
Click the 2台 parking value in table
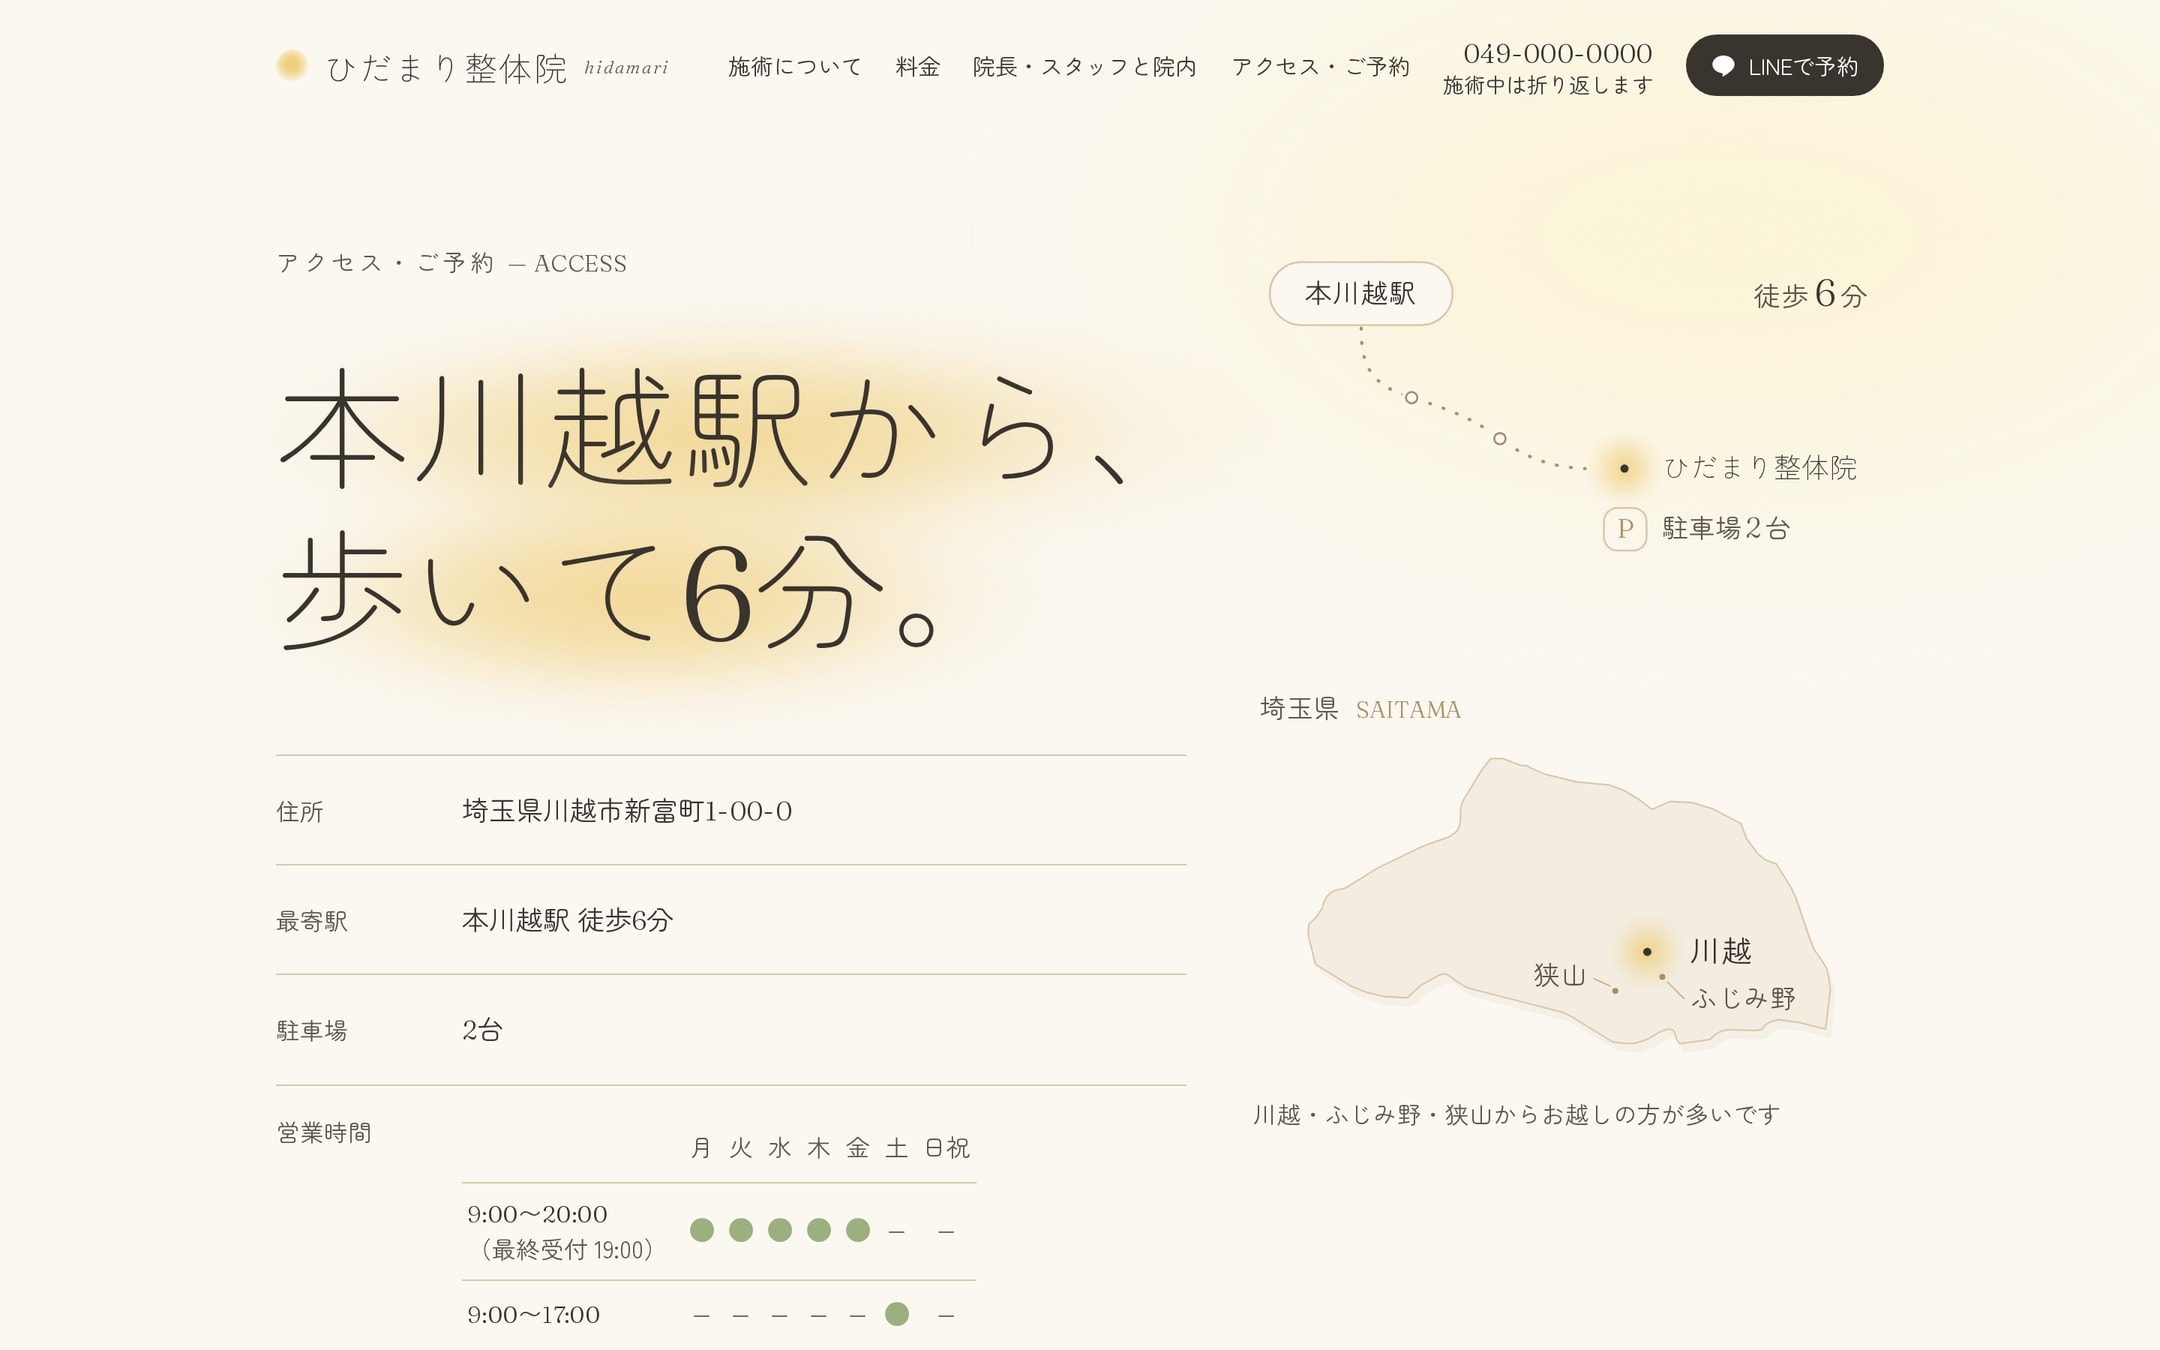(482, 1030)
